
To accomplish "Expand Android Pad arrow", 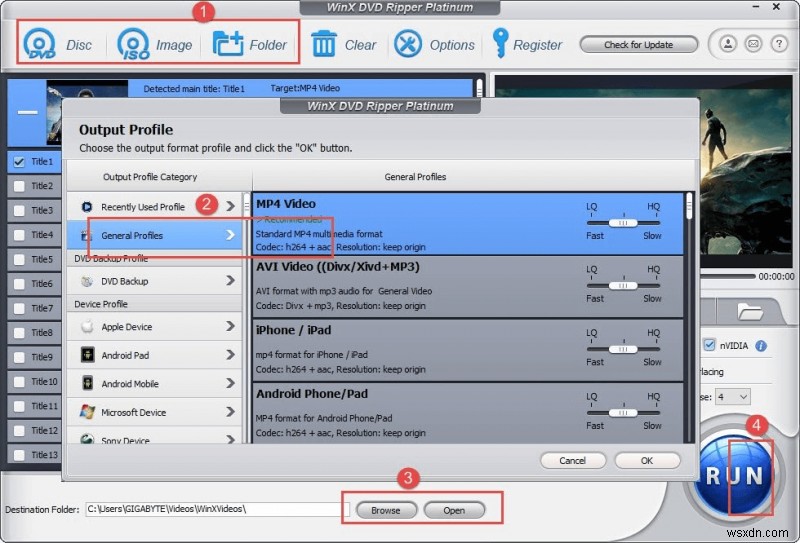I will click(x=231, y=354).
